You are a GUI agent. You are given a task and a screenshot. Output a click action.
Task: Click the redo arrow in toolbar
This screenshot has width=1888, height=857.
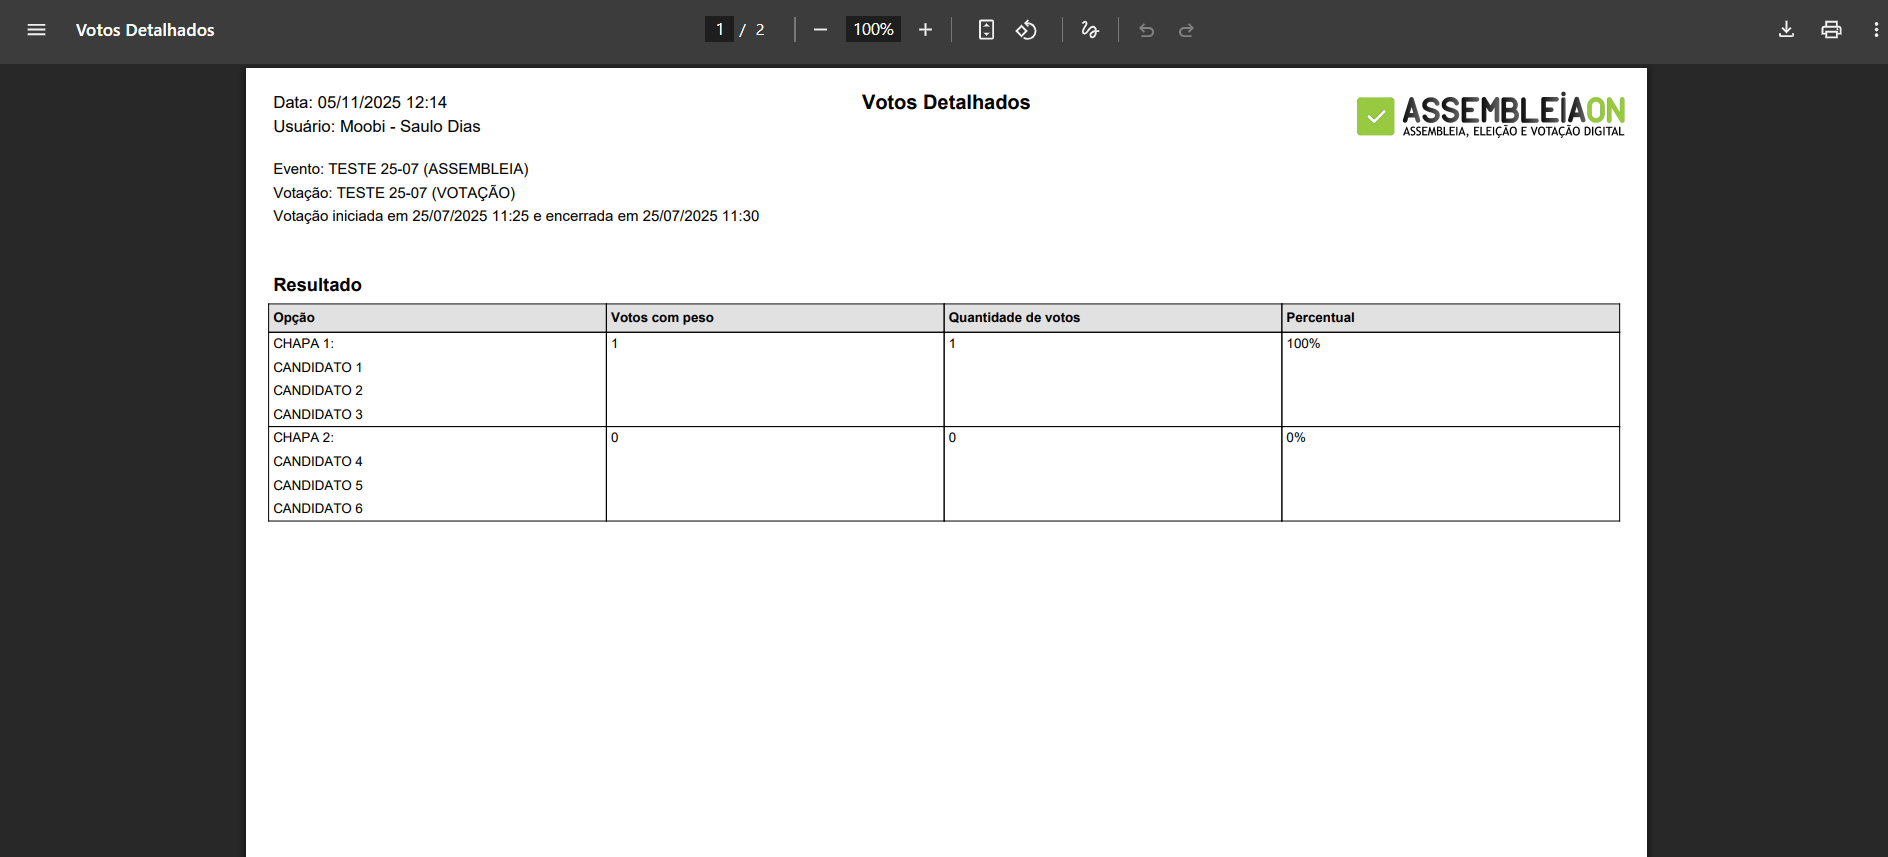point(1186,30)
